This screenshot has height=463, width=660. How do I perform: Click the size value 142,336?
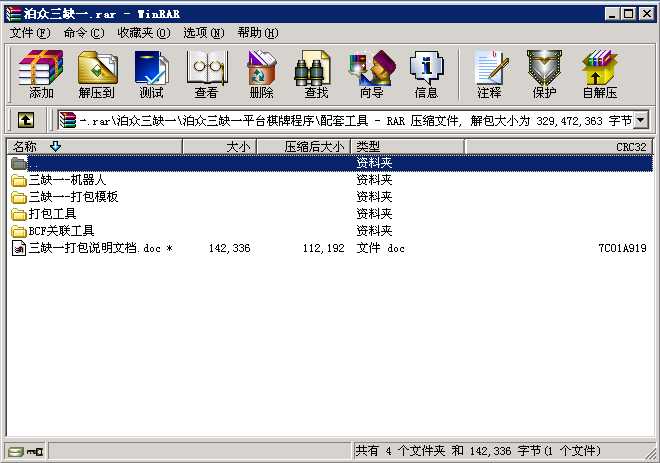[x=229, y=248]
